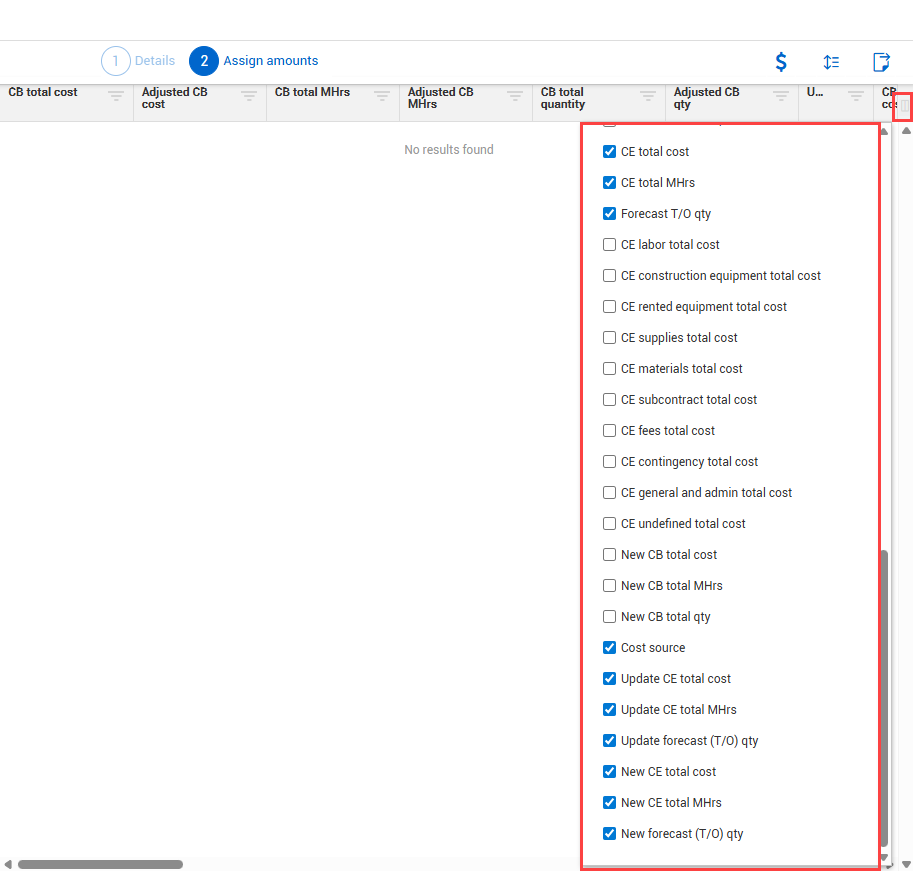Screen dimensions: 913x871
Task: Click the horizontal scrollbar thumb at bottom
Action: 100,864
